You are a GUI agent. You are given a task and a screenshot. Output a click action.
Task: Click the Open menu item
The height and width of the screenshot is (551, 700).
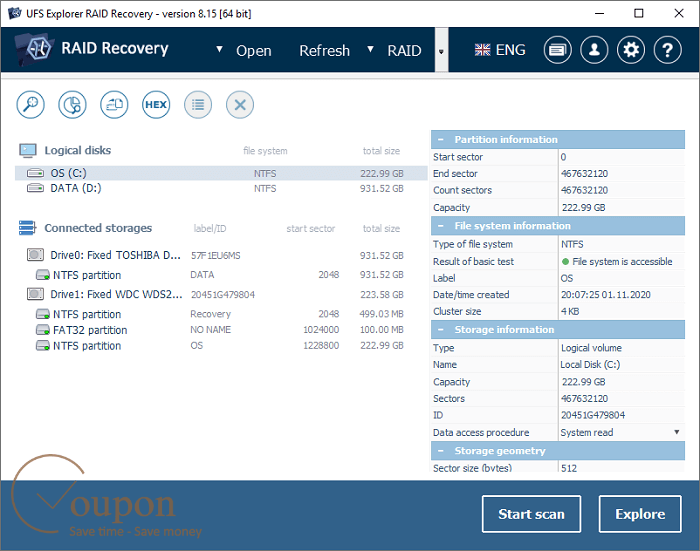(254, 51)
